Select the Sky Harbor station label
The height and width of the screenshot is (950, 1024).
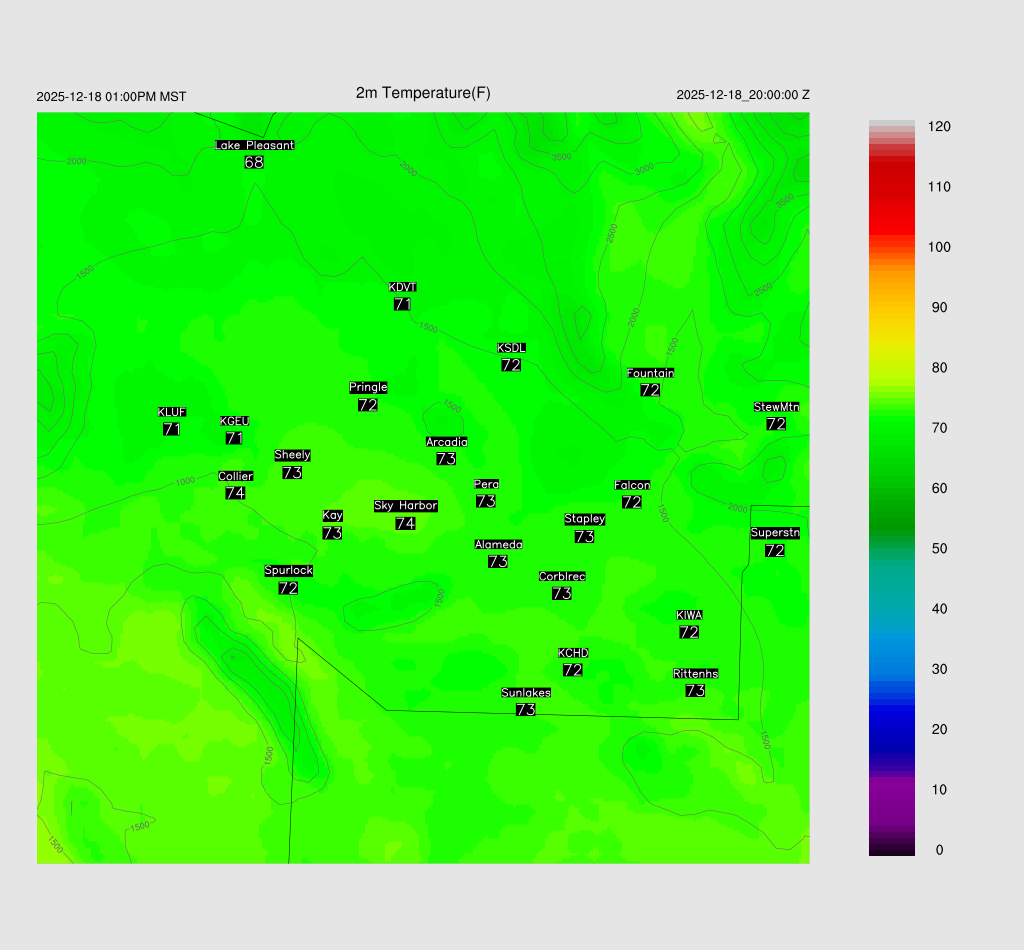[x=405, y=506]
